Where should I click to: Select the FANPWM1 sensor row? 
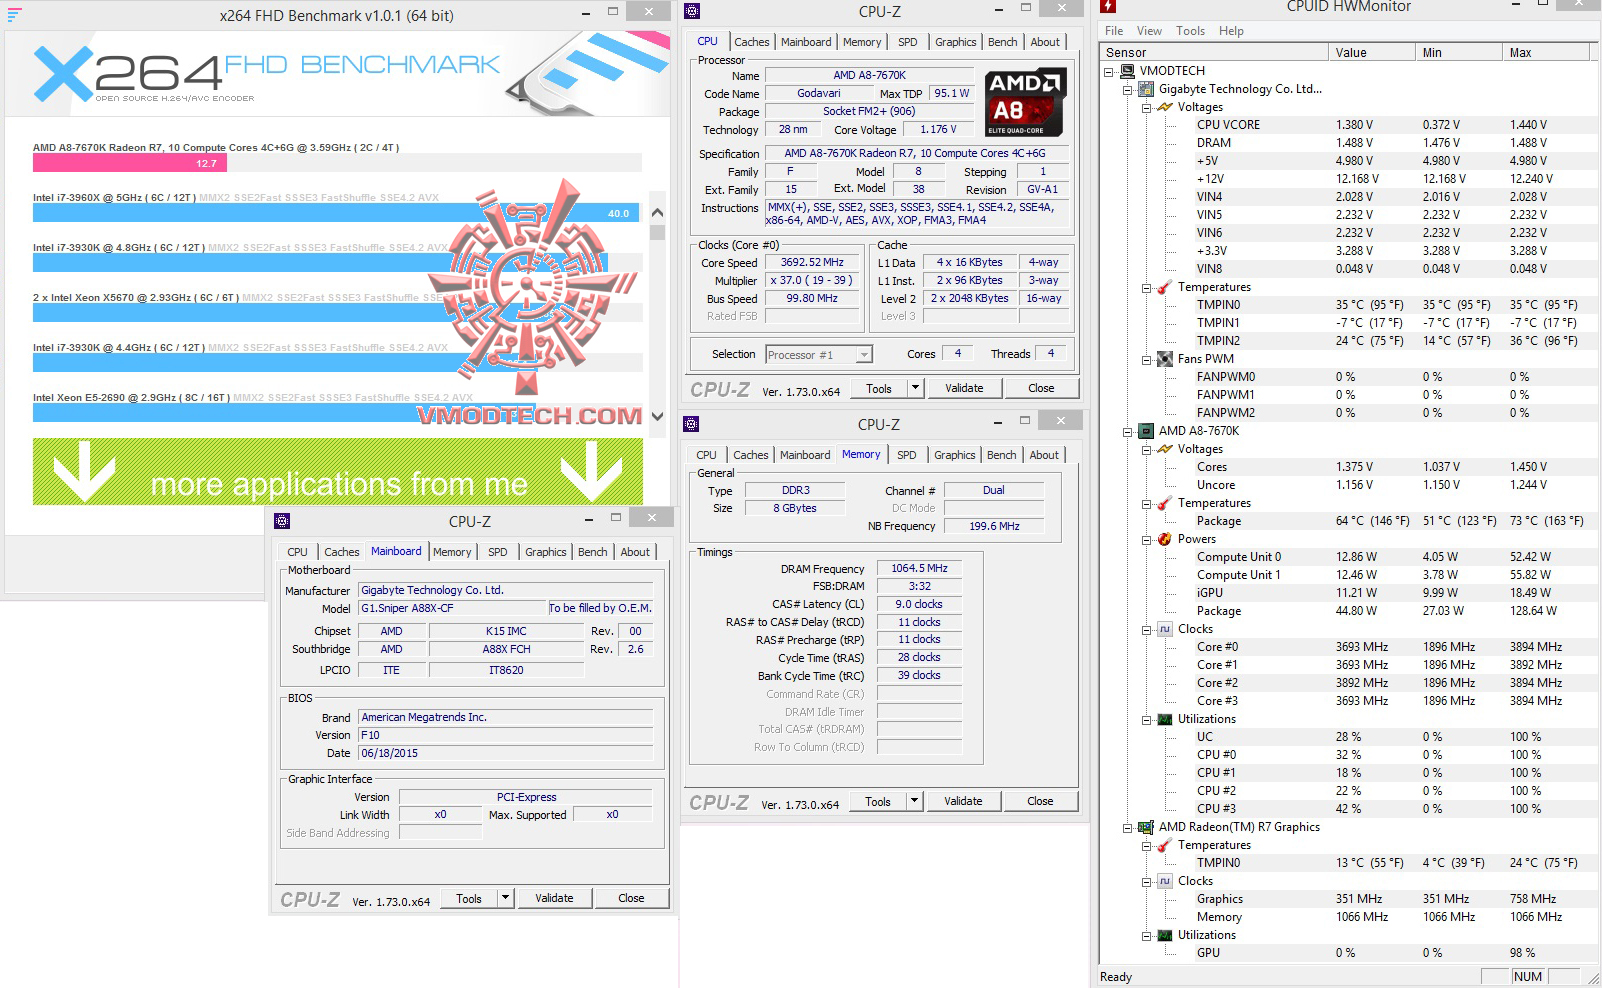[x=1348, y=395]
